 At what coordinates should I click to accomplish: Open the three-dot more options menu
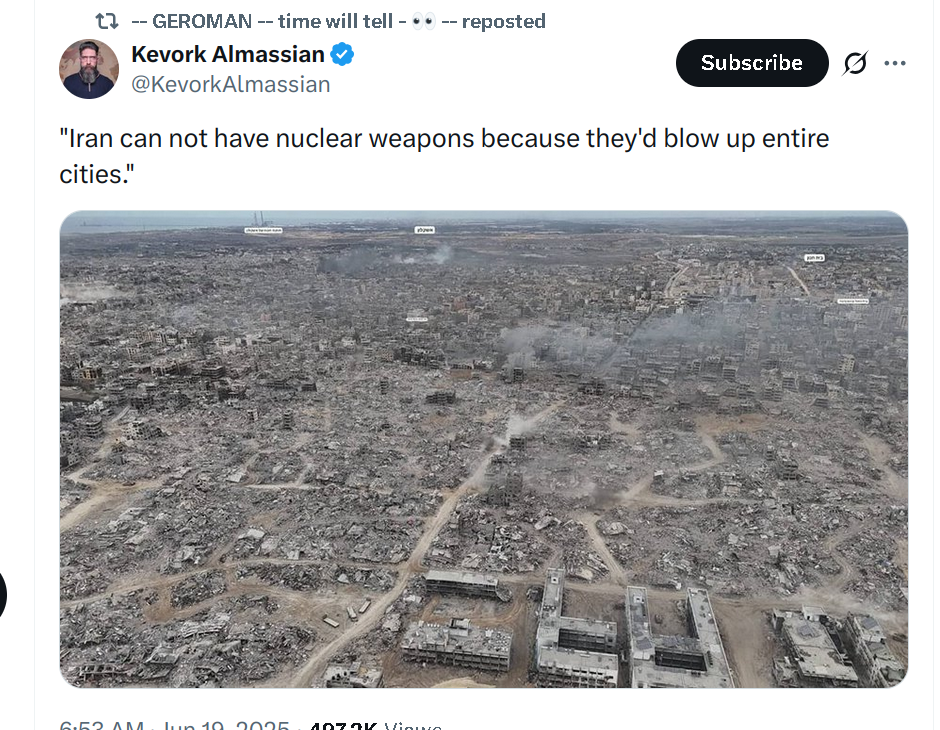[894, 63]
